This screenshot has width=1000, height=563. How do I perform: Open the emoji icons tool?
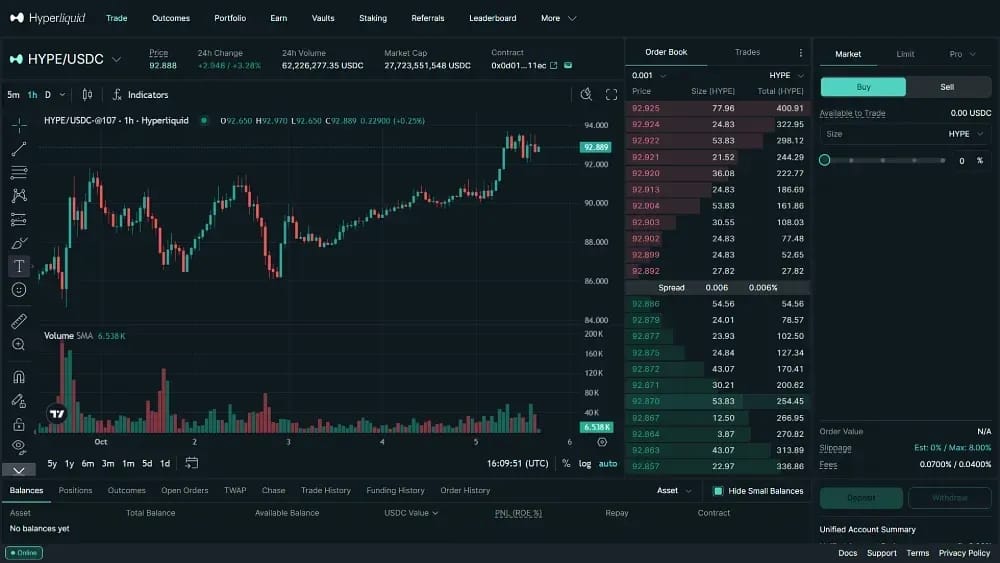coord(19,290)
